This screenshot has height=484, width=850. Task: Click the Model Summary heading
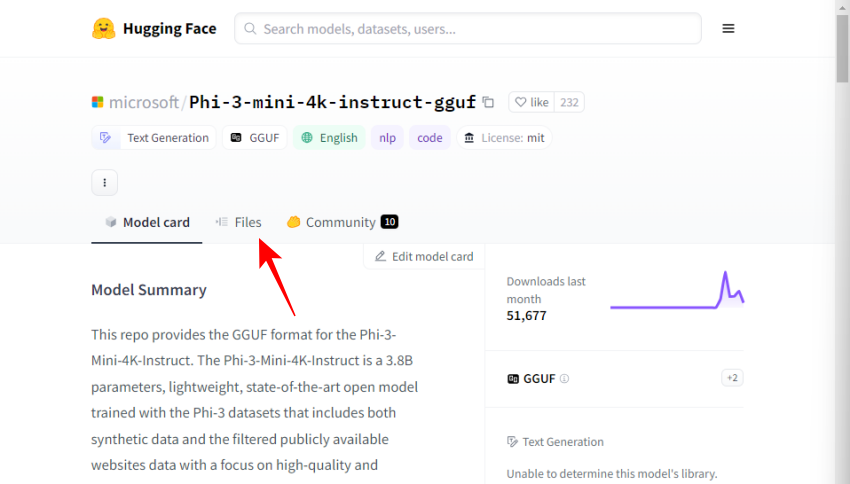pos(149,290)
